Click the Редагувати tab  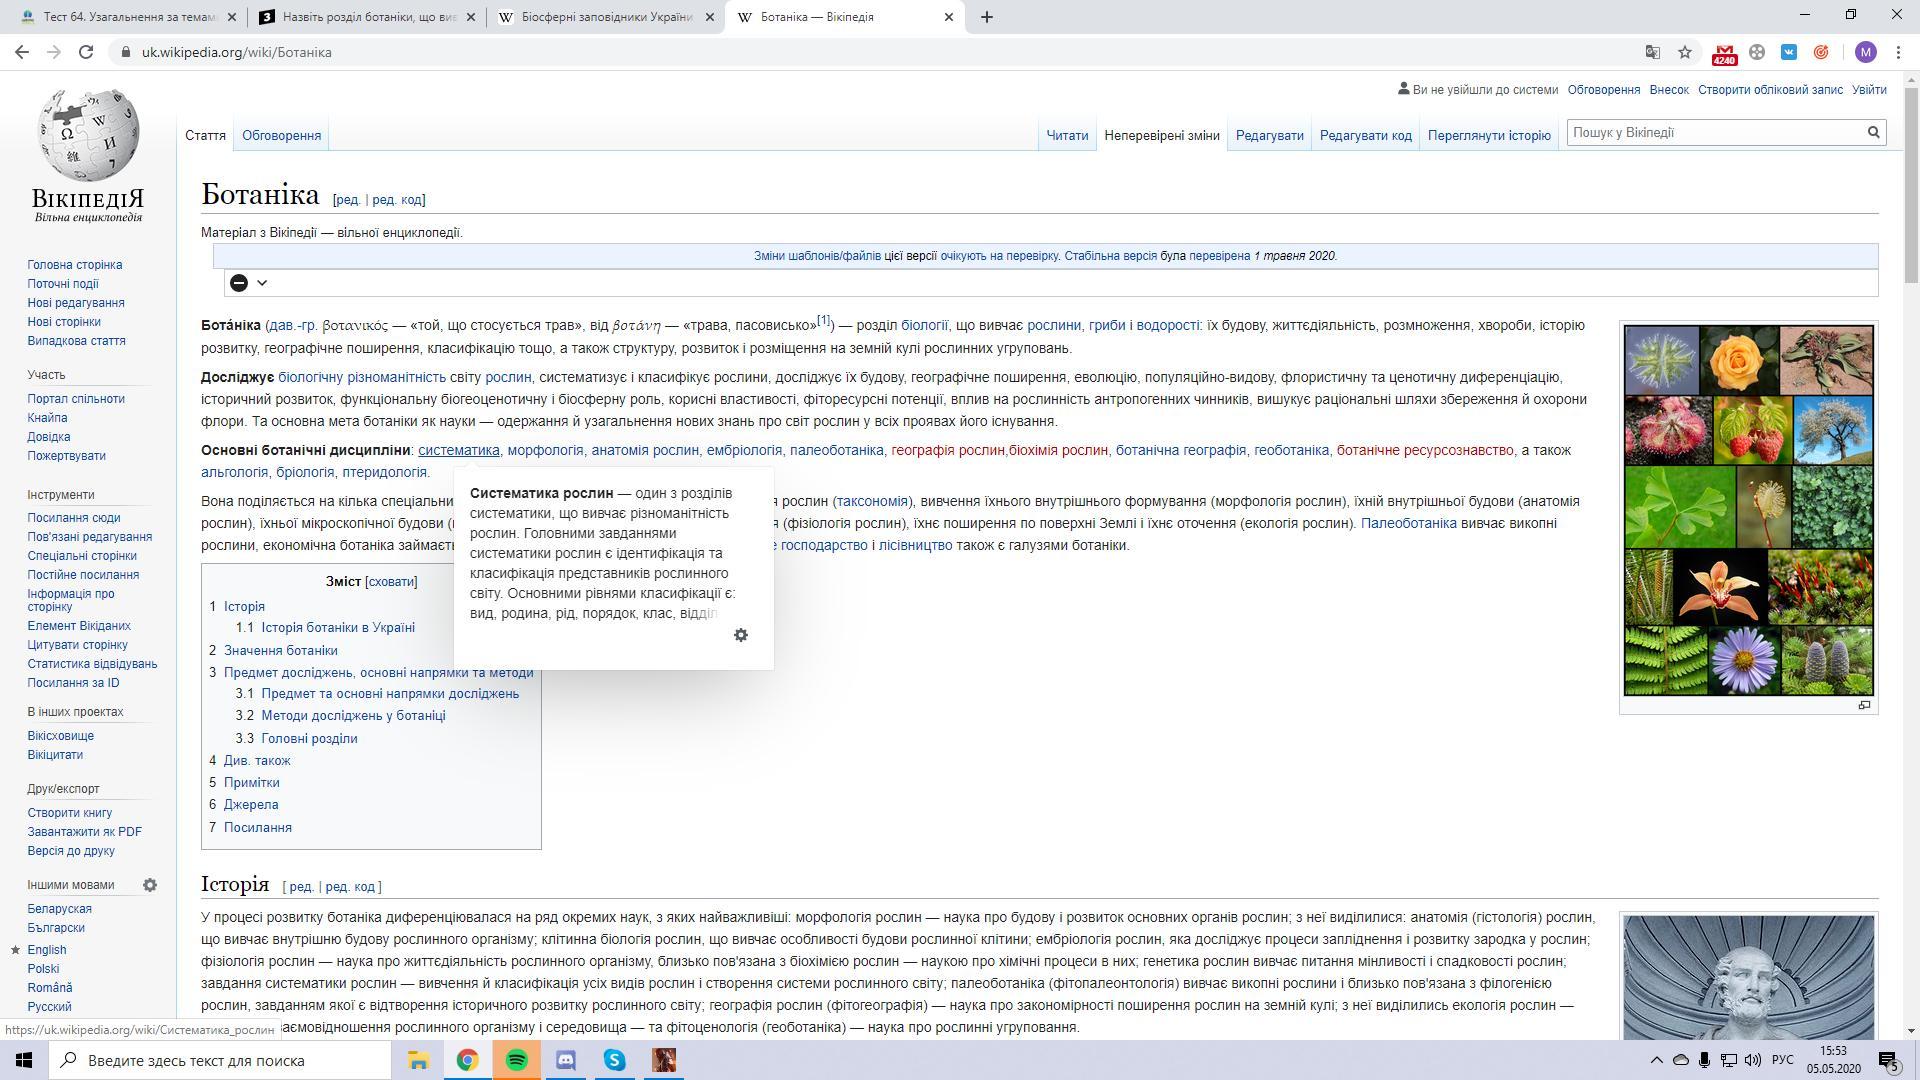[x=1269, y=135]
